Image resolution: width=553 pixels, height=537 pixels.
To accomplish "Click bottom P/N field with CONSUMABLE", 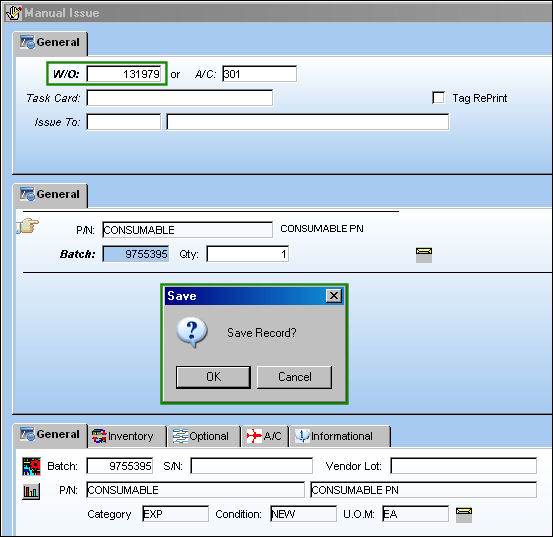I will (196, 490).
